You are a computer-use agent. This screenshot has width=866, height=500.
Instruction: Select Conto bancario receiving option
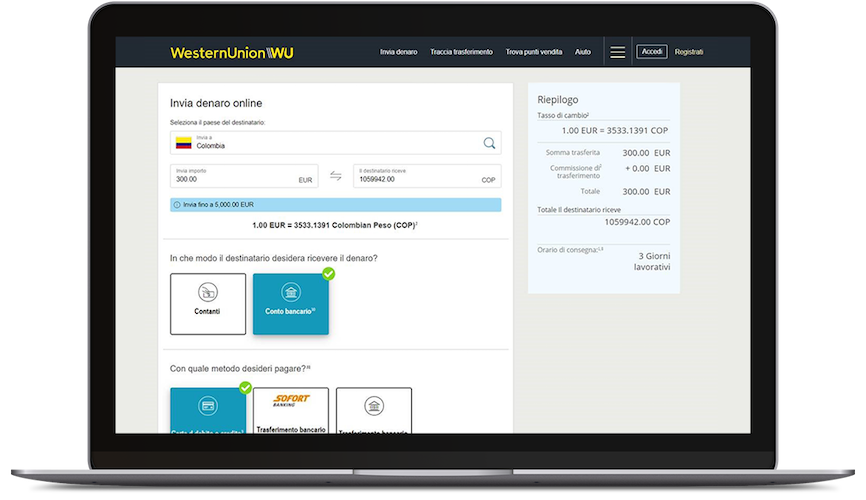point(290,304)
